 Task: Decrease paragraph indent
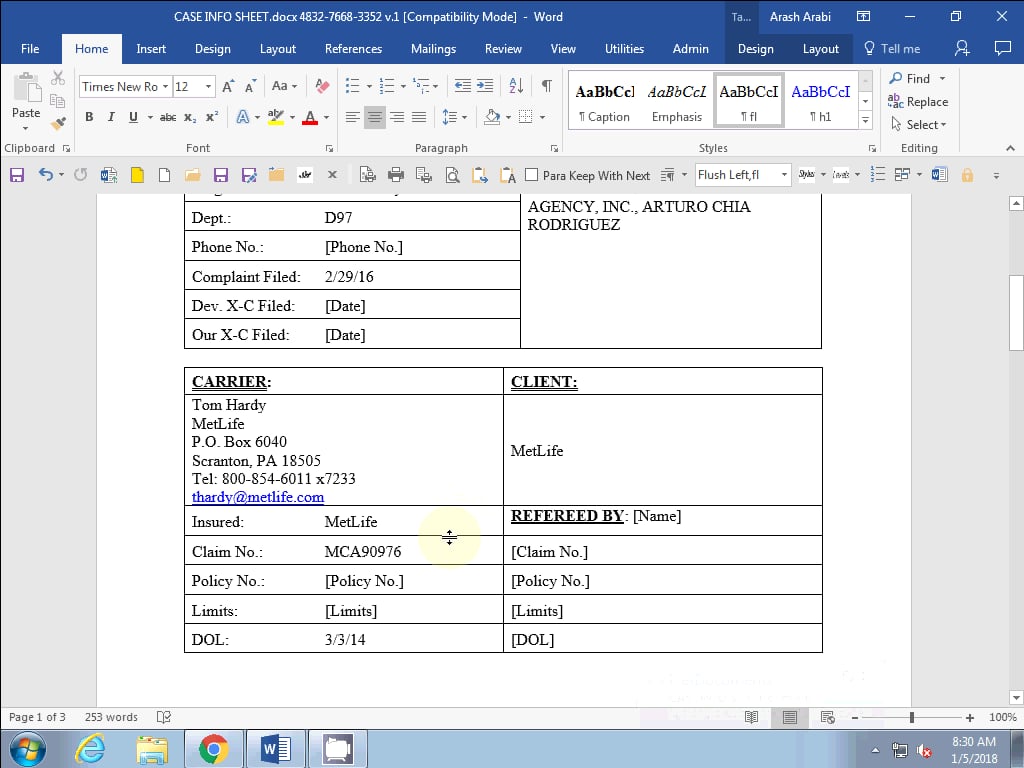tap(462, 86)
